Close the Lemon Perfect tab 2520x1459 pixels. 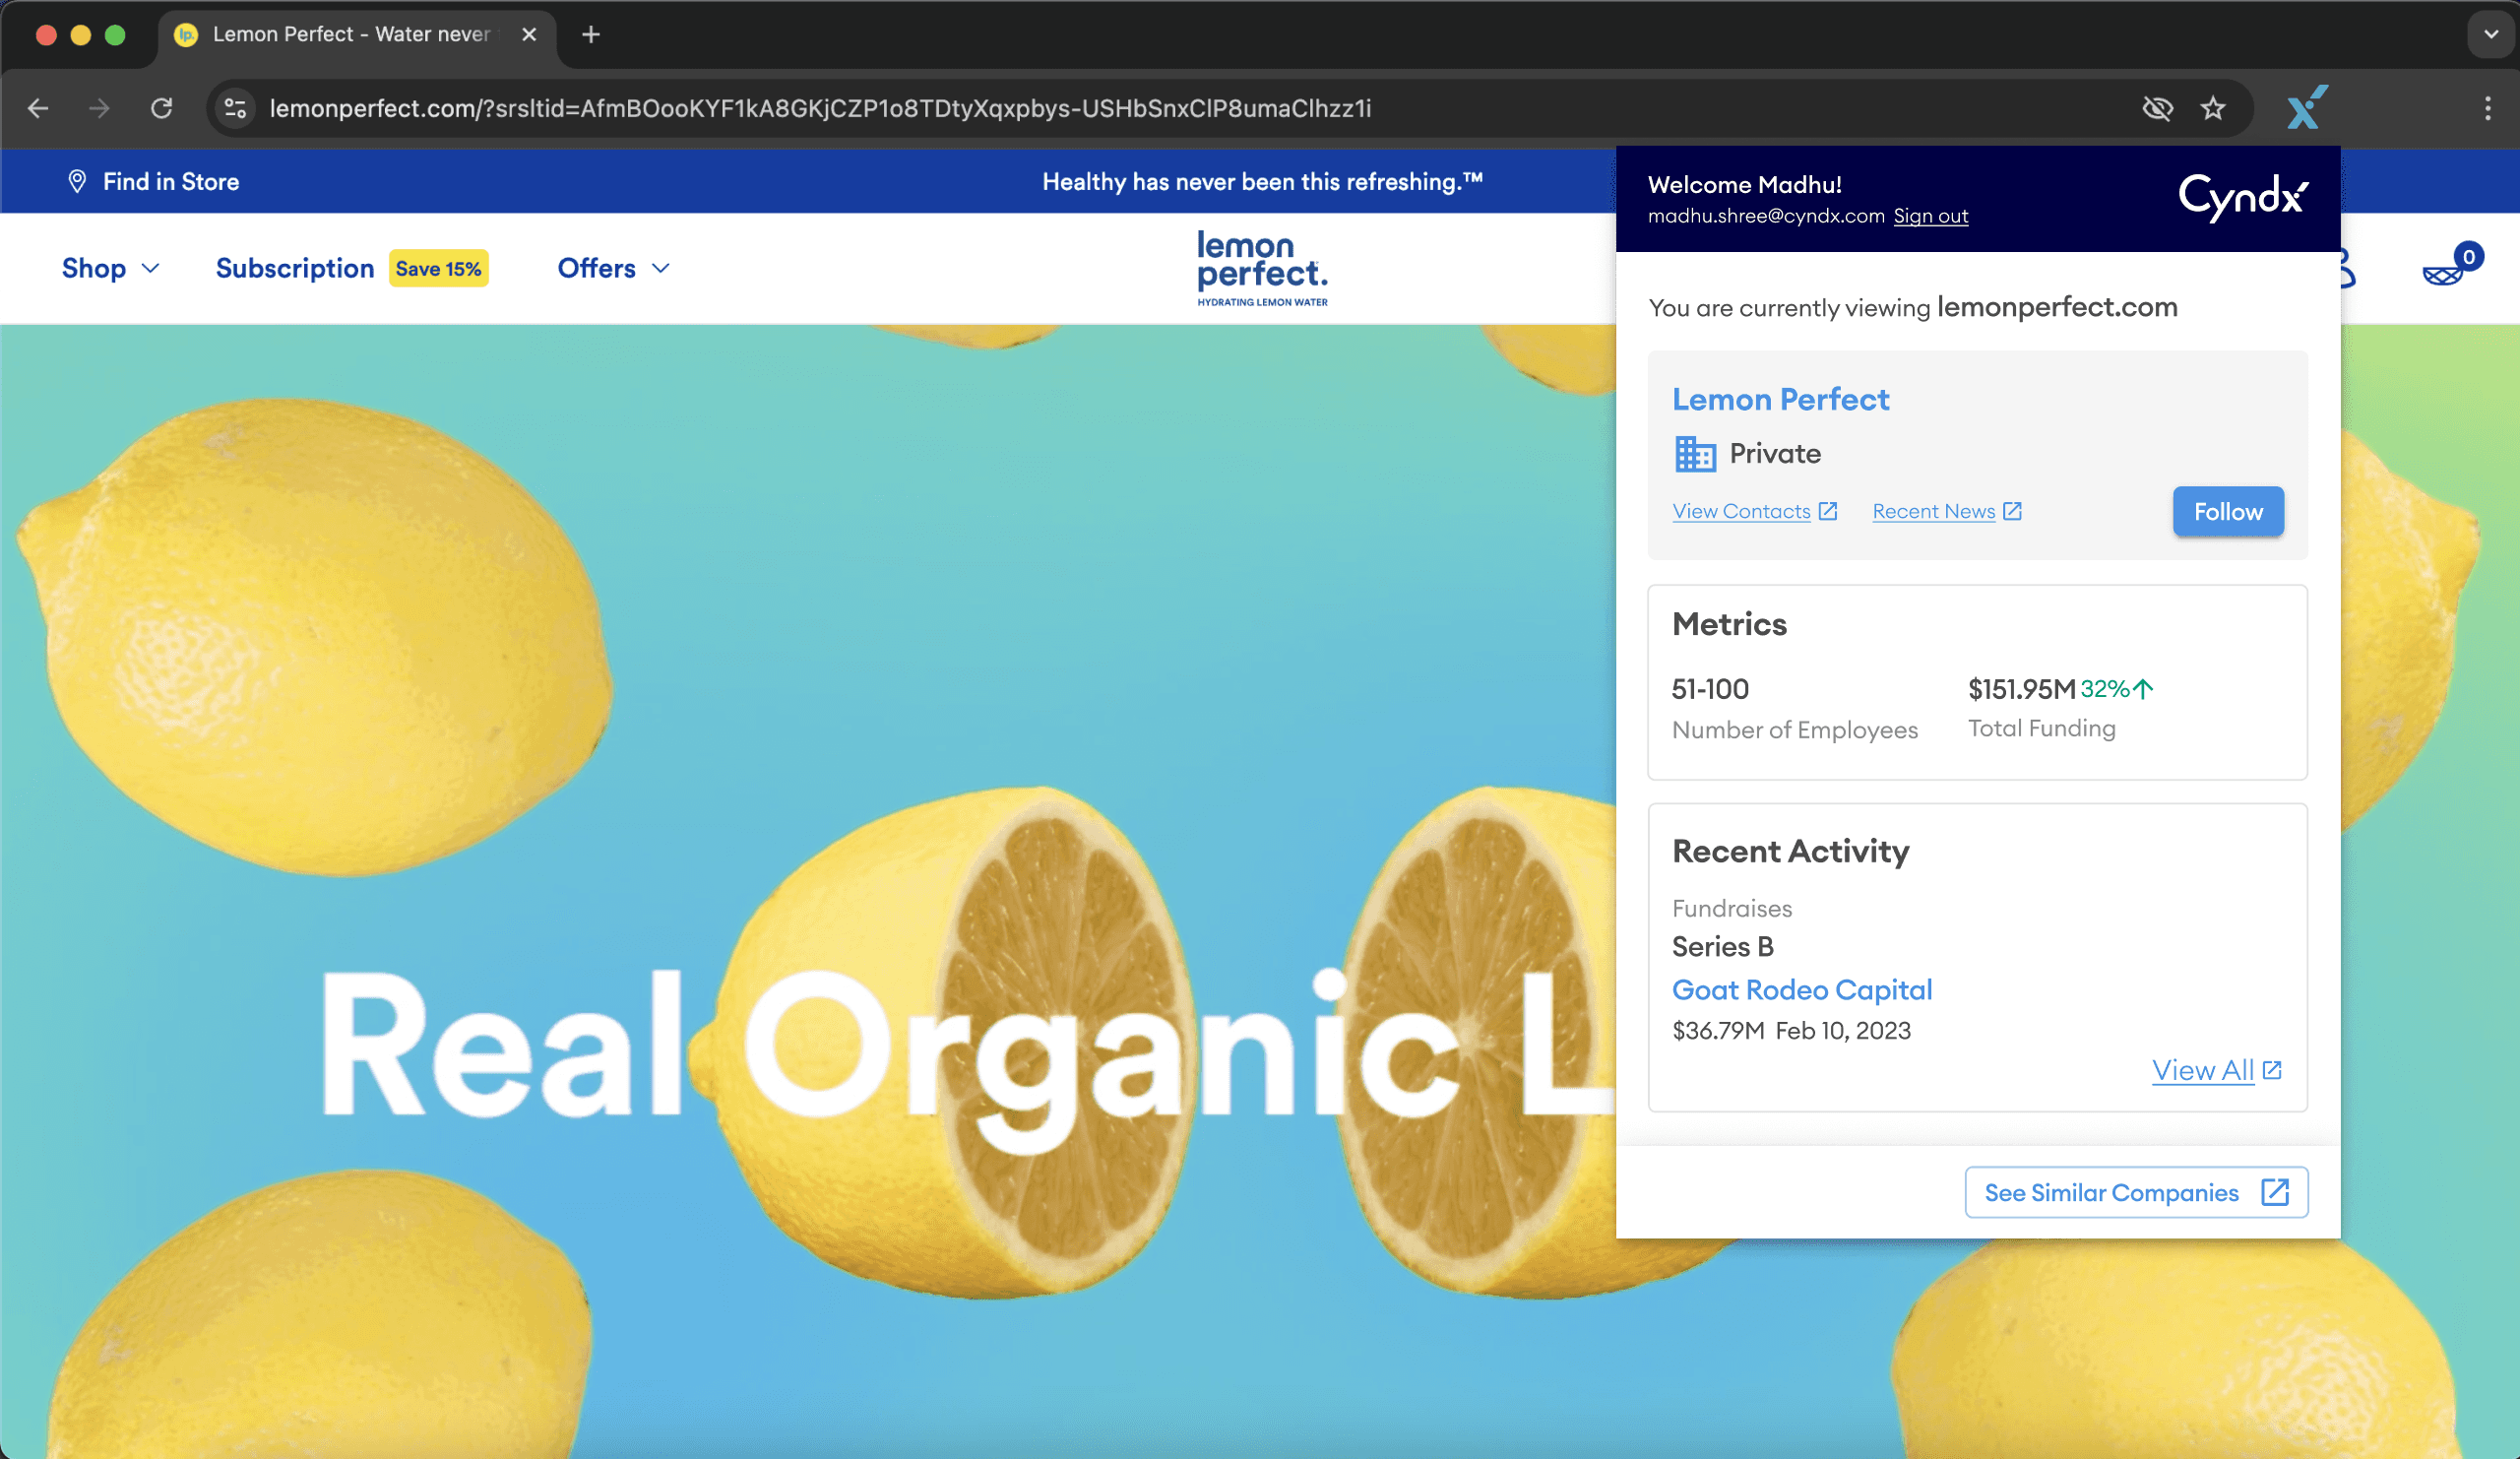point(529,35)
